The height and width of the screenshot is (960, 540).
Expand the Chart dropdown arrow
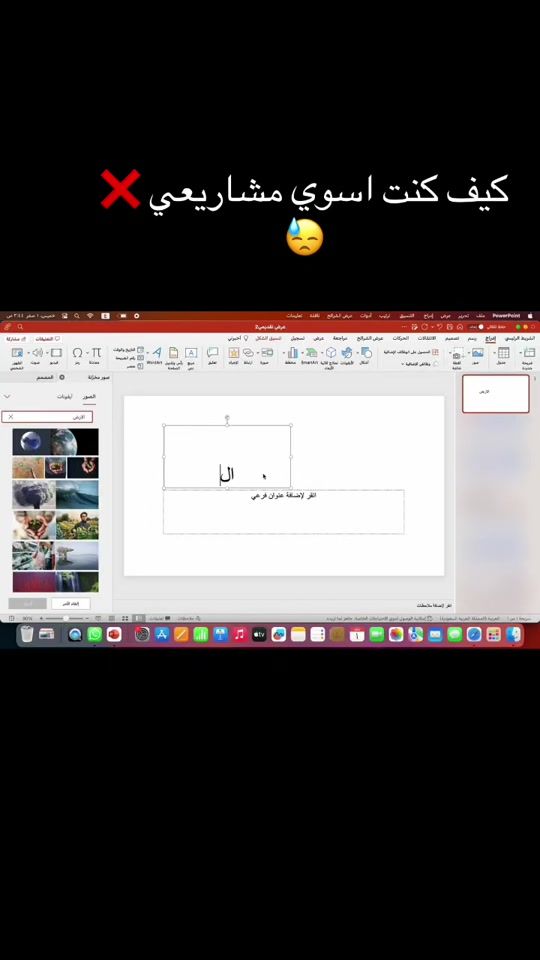click(284, 353)
